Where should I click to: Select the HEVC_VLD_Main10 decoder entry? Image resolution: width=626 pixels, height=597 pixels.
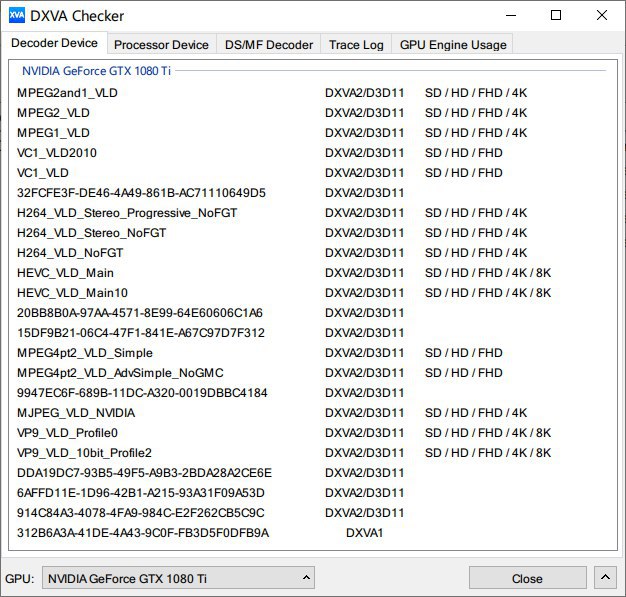(x=72, y=293)
